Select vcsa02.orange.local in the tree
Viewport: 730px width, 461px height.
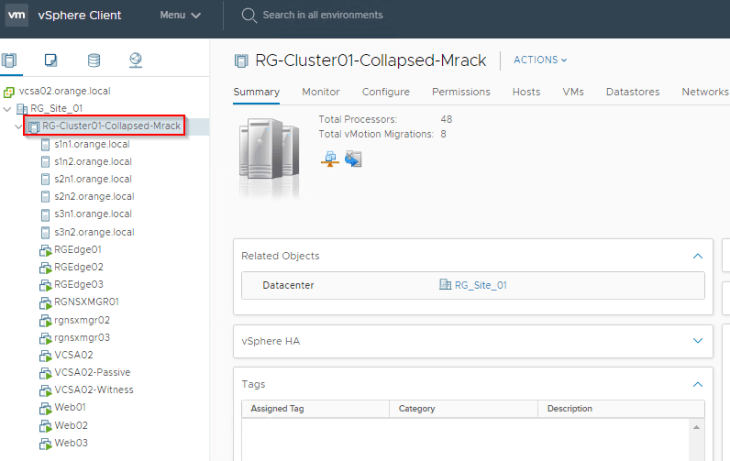(65, 91)
